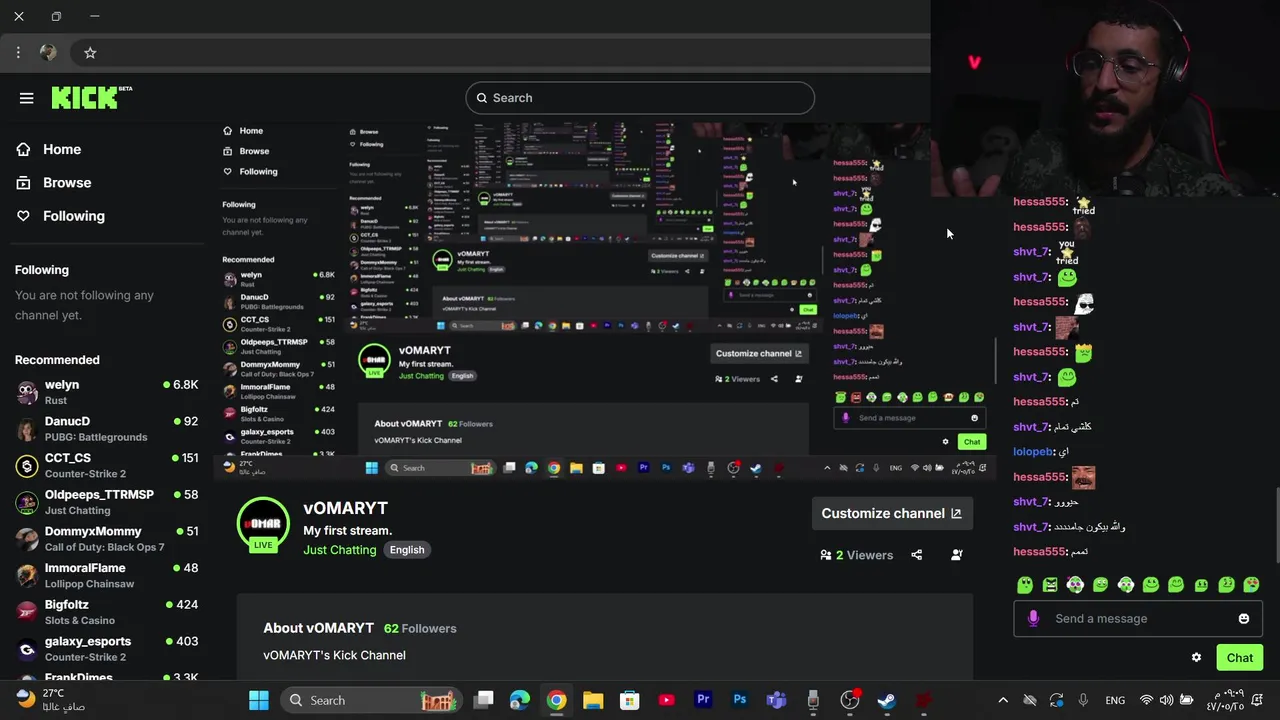Click the browser profile avatar
The width and height of the screenshot is (1280, 720).
point(48,52)
